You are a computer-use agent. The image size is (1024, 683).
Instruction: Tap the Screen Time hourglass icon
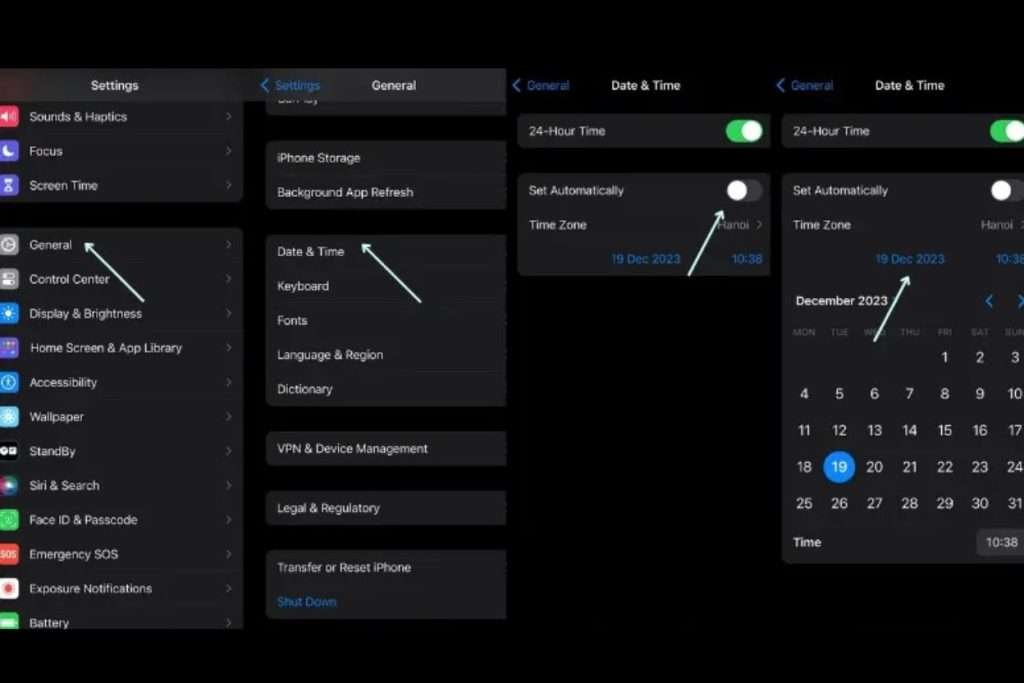(x=9, y=185)
